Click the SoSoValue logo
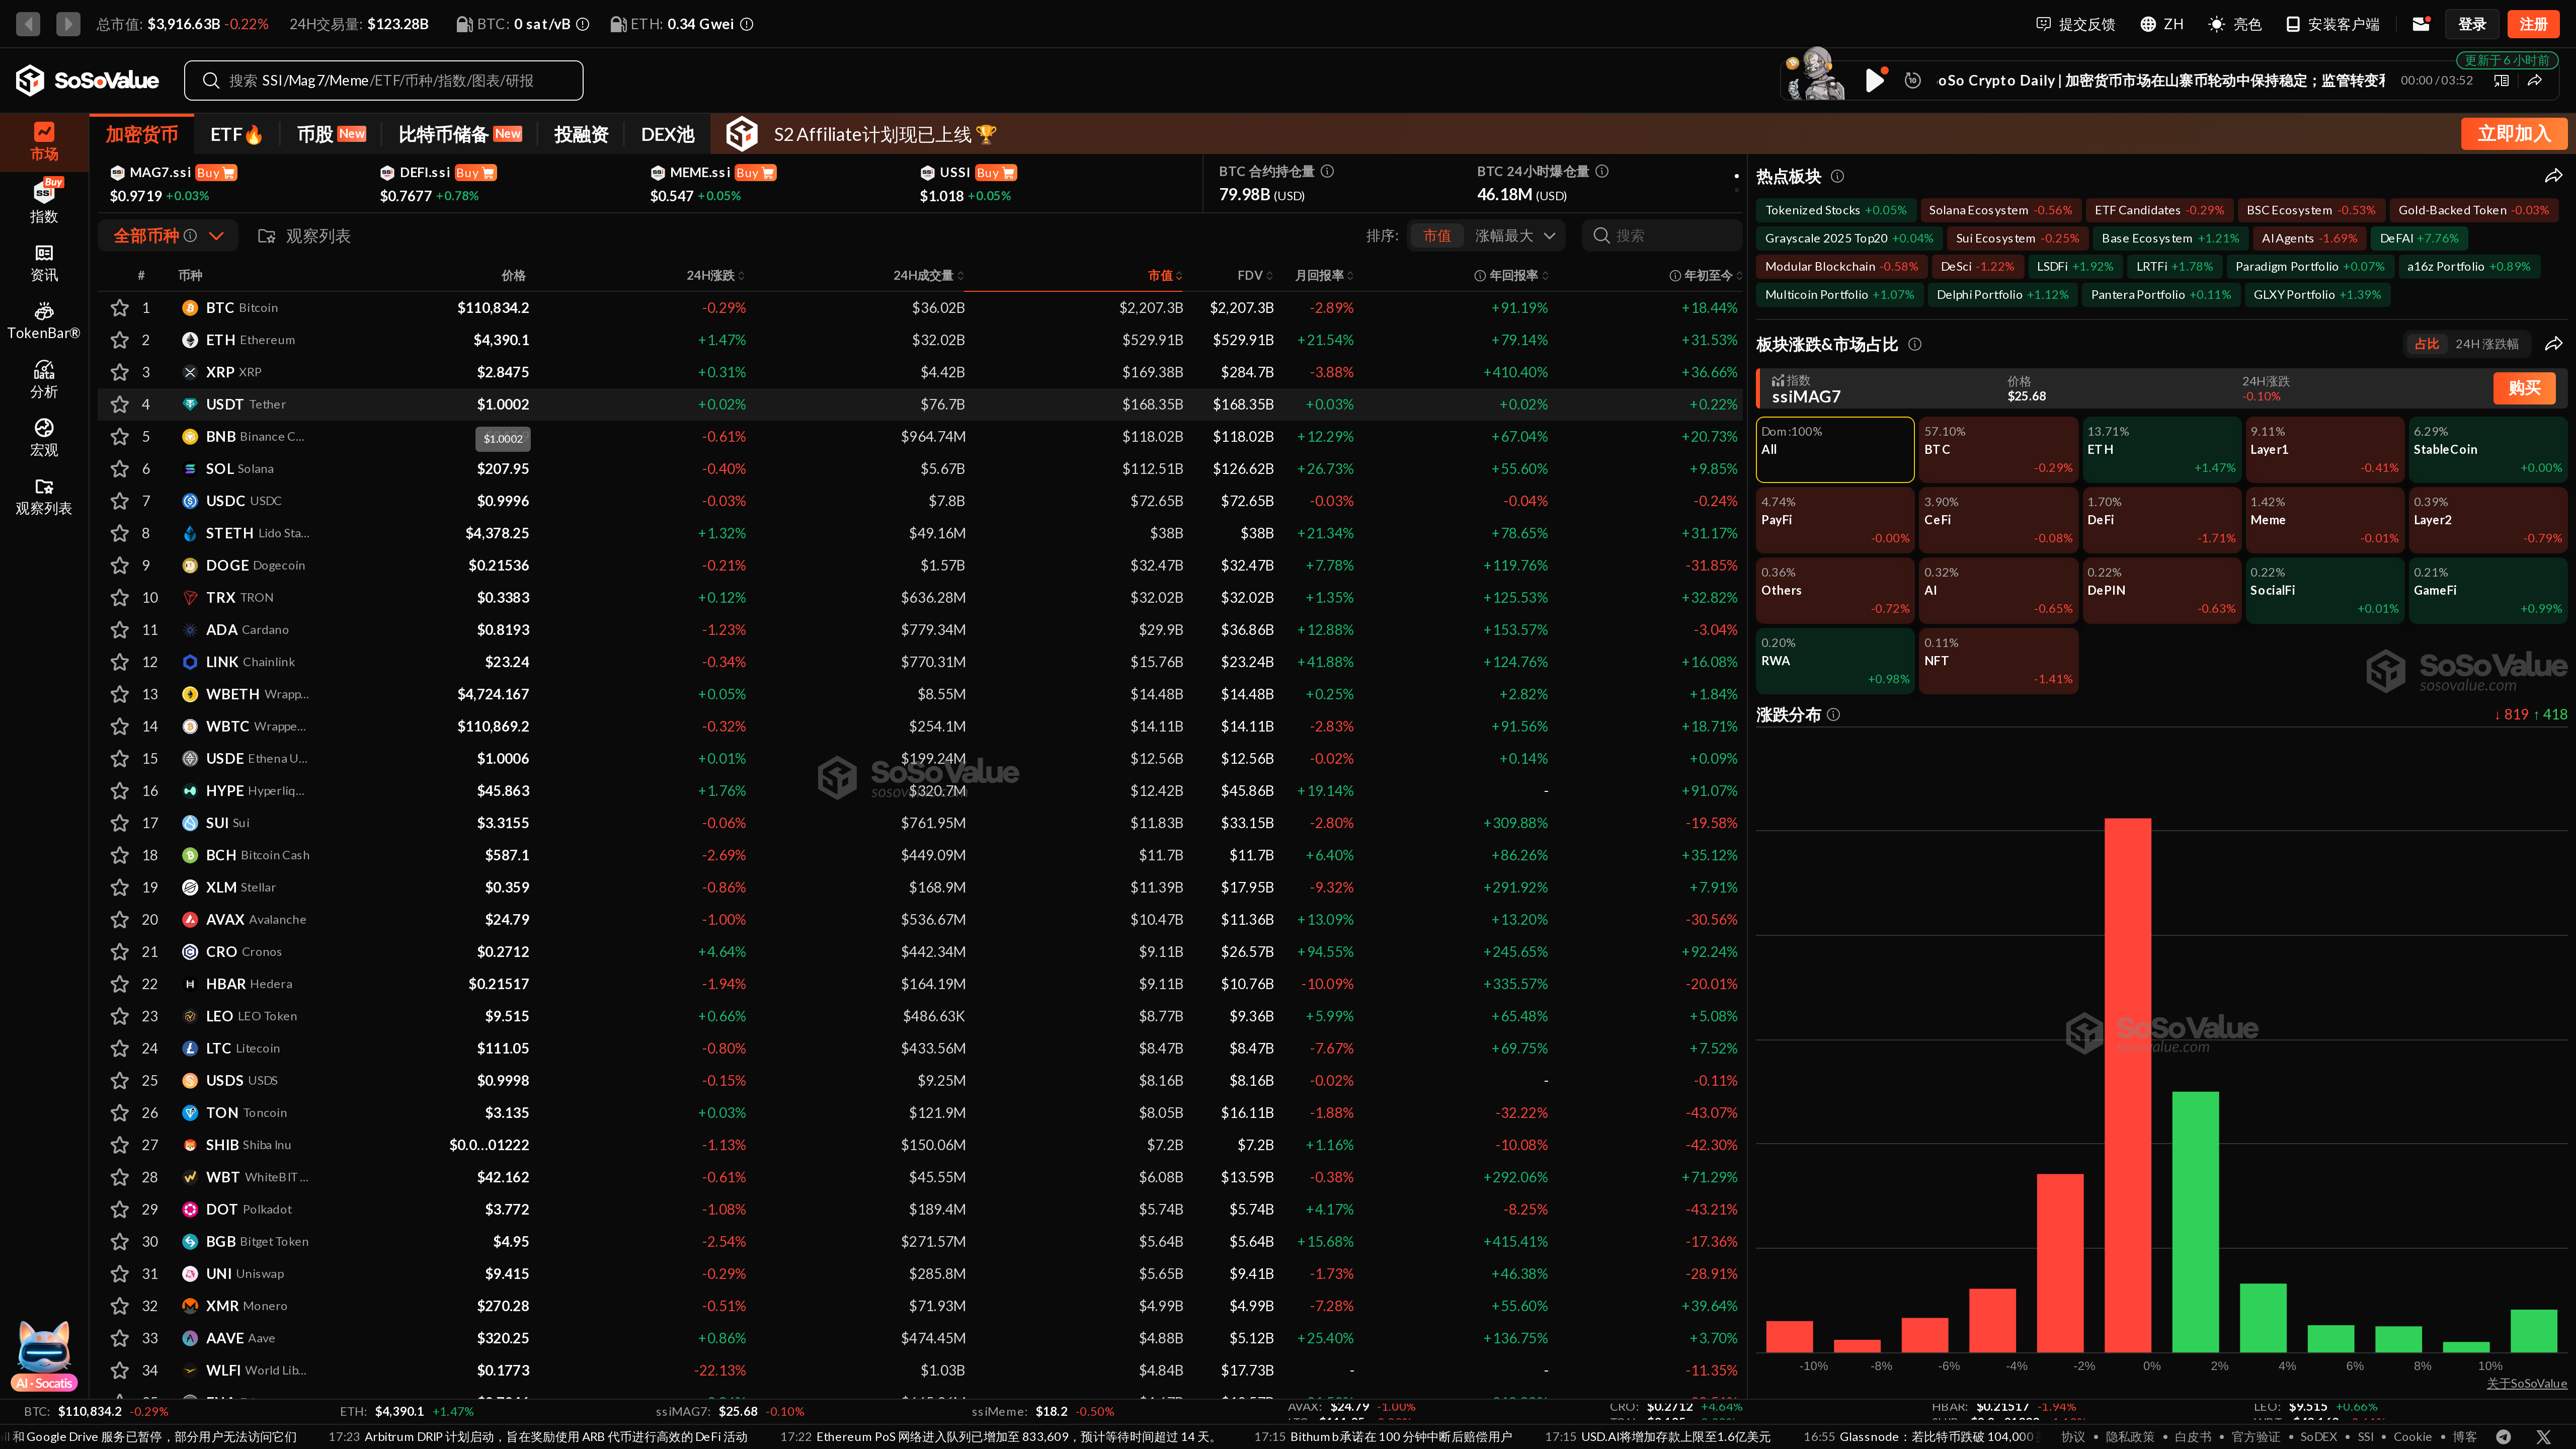Image resolution: width=2576 pixels, height=1449 pixels. click(88, 80)
